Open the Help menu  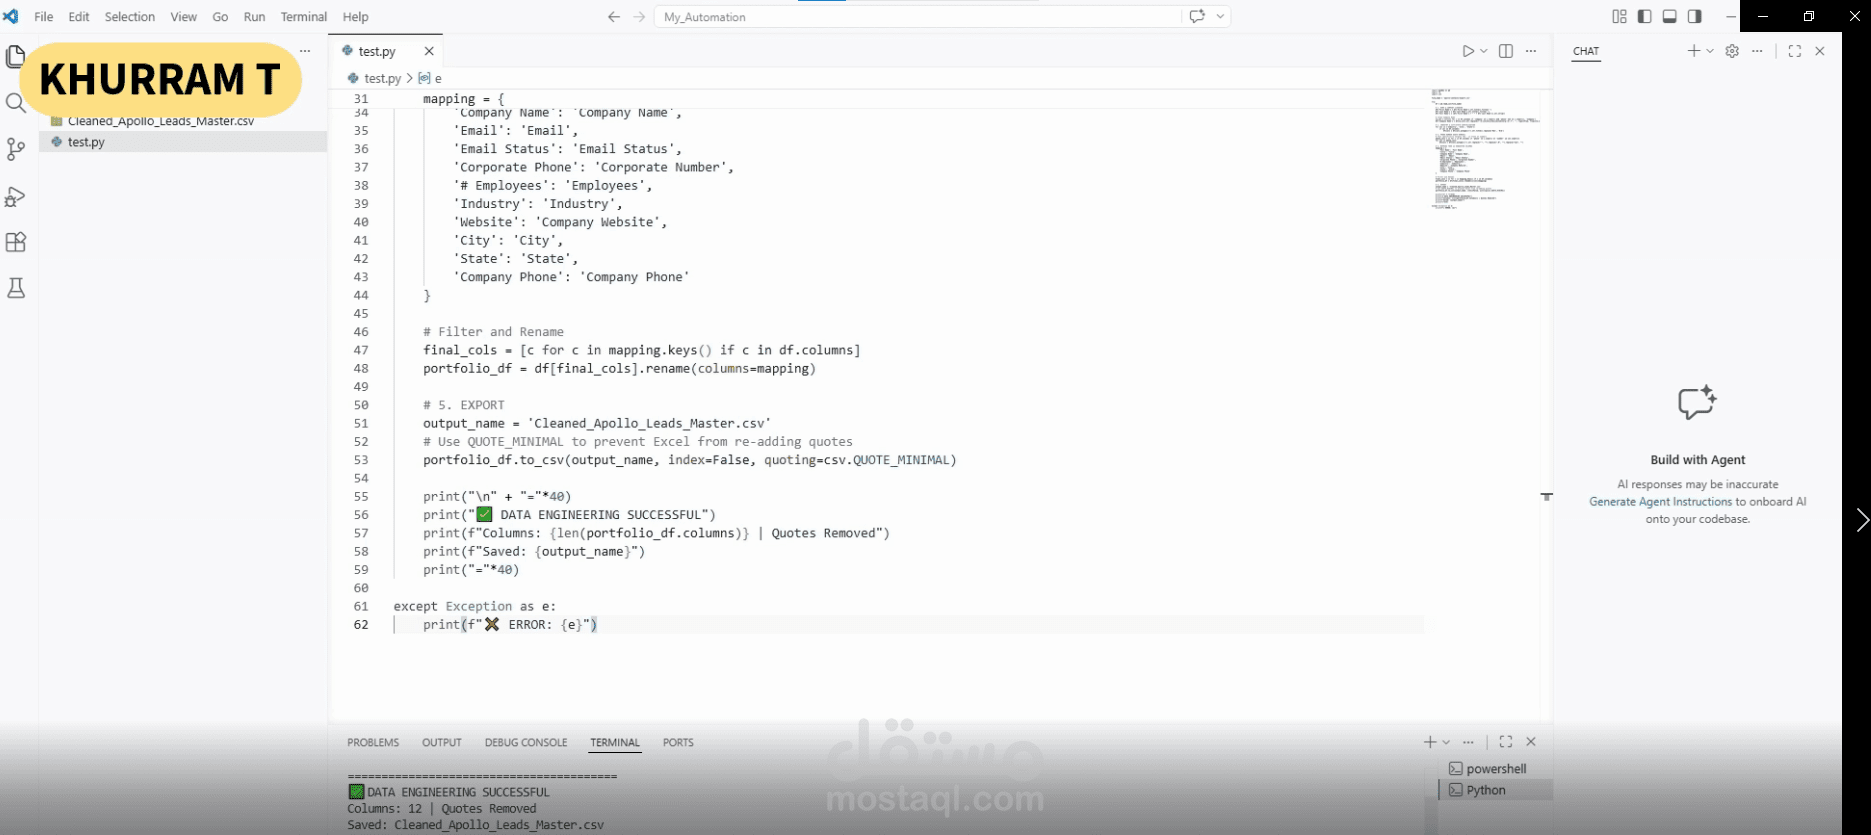click(x=356, y=17)
